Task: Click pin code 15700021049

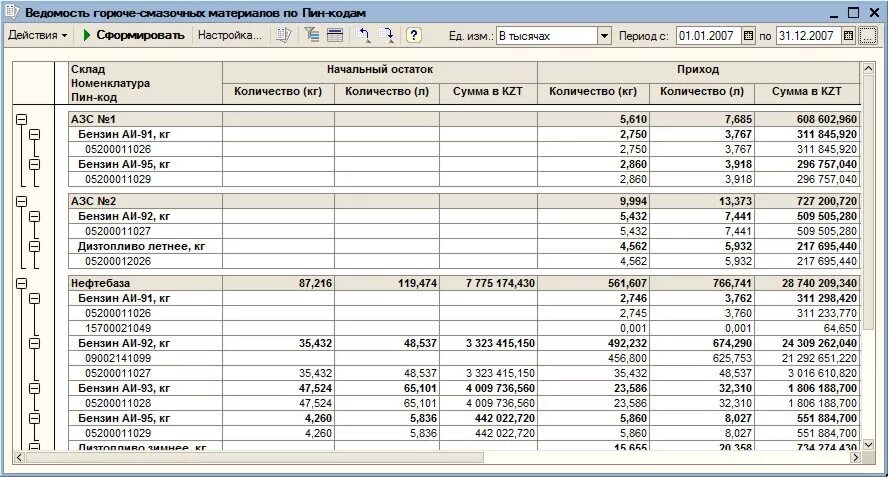Action: pos(118,328)
